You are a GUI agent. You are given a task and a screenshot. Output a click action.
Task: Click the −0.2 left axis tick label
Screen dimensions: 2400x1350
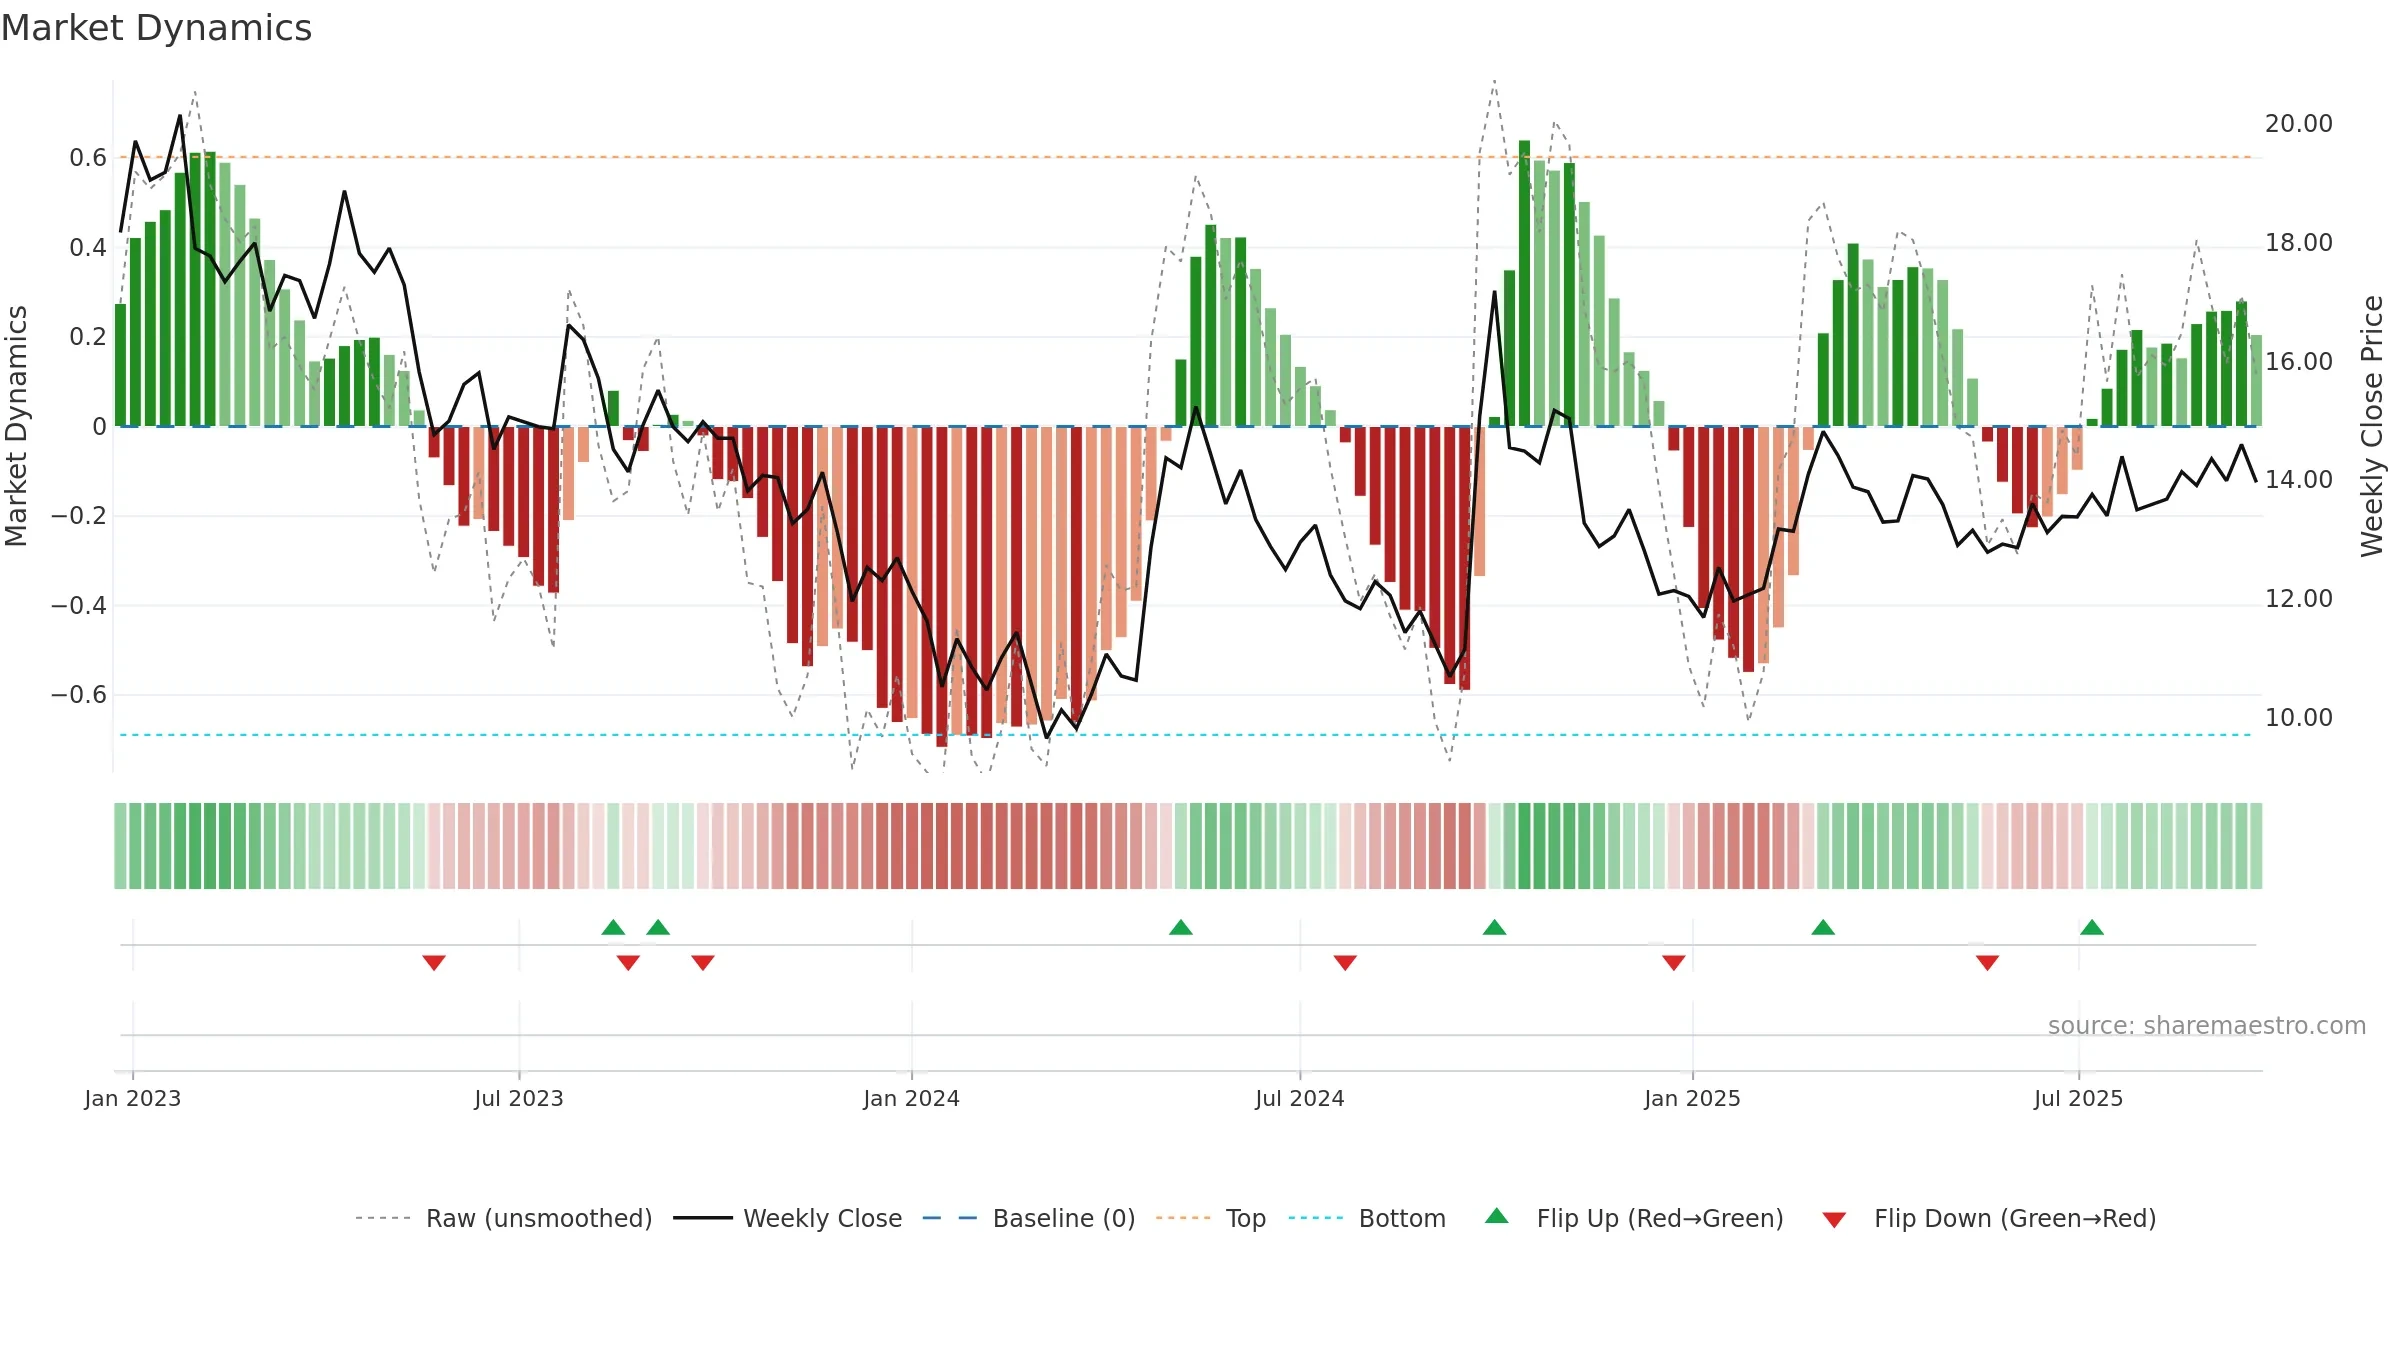[79, 515]
